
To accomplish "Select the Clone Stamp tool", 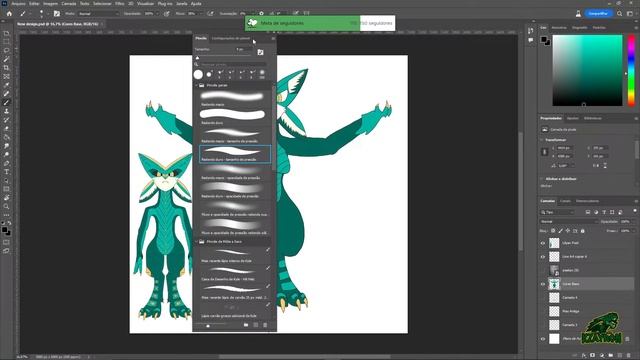I will tap(7, 111).
